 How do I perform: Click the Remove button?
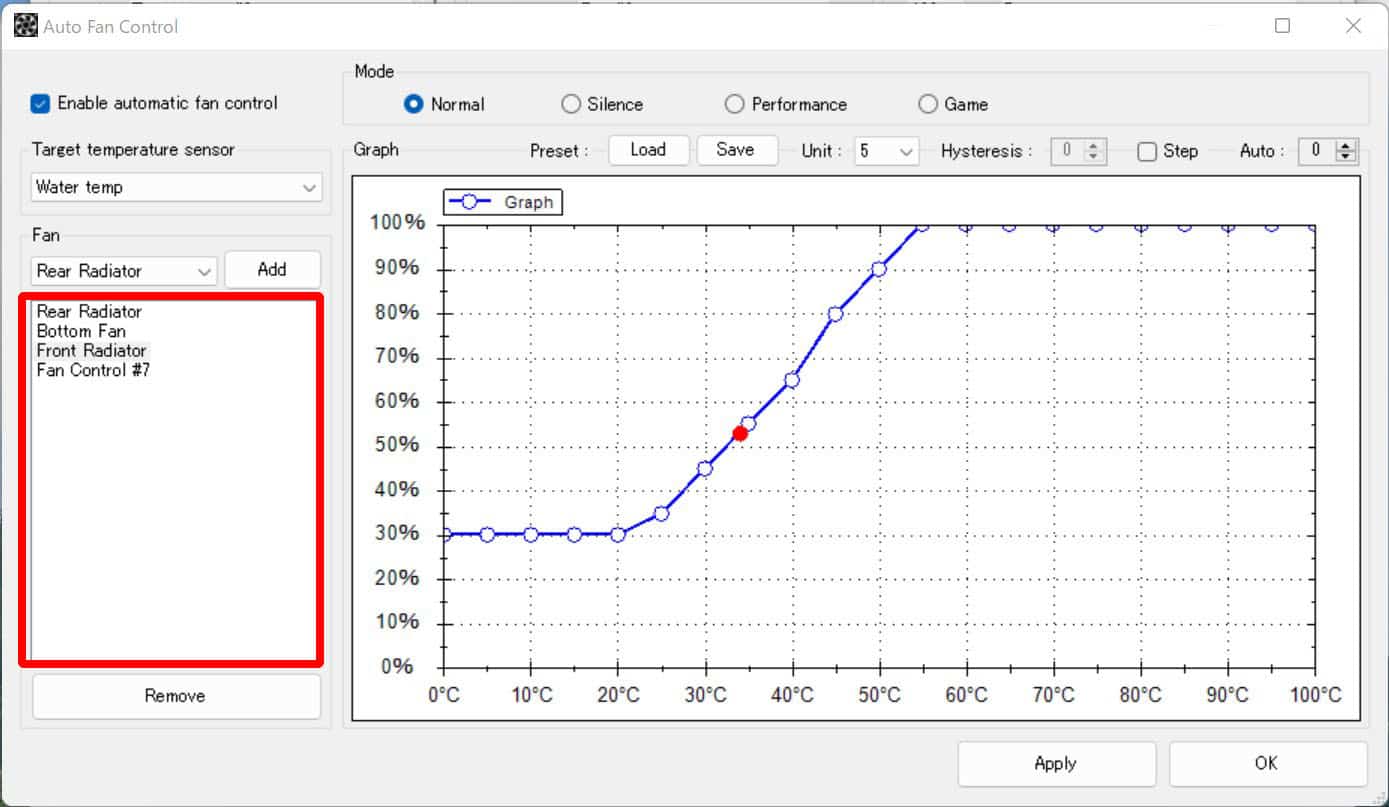pyautogui.click(x=175, y=696)
